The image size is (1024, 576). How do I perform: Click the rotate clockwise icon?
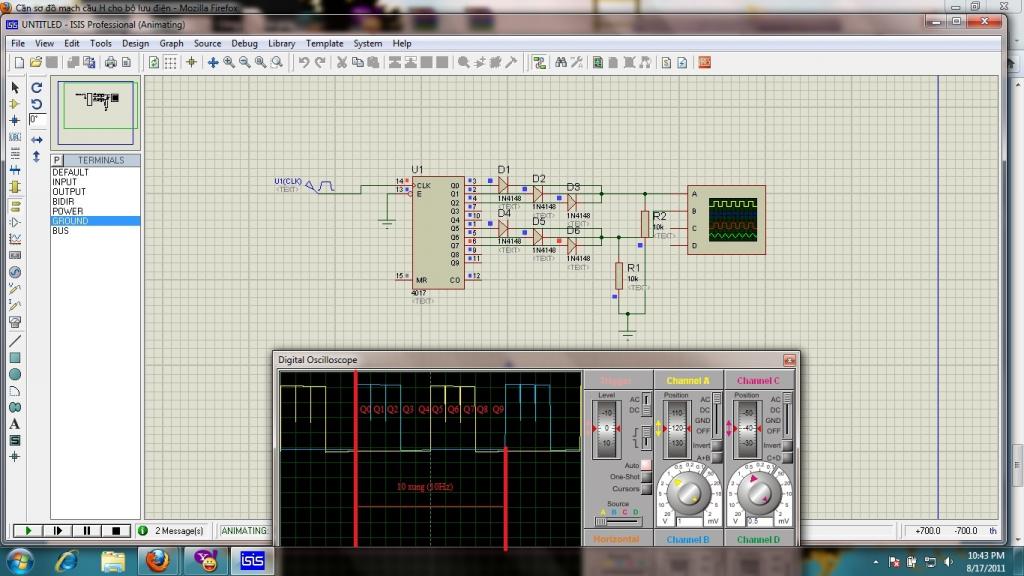click(37, 87)
